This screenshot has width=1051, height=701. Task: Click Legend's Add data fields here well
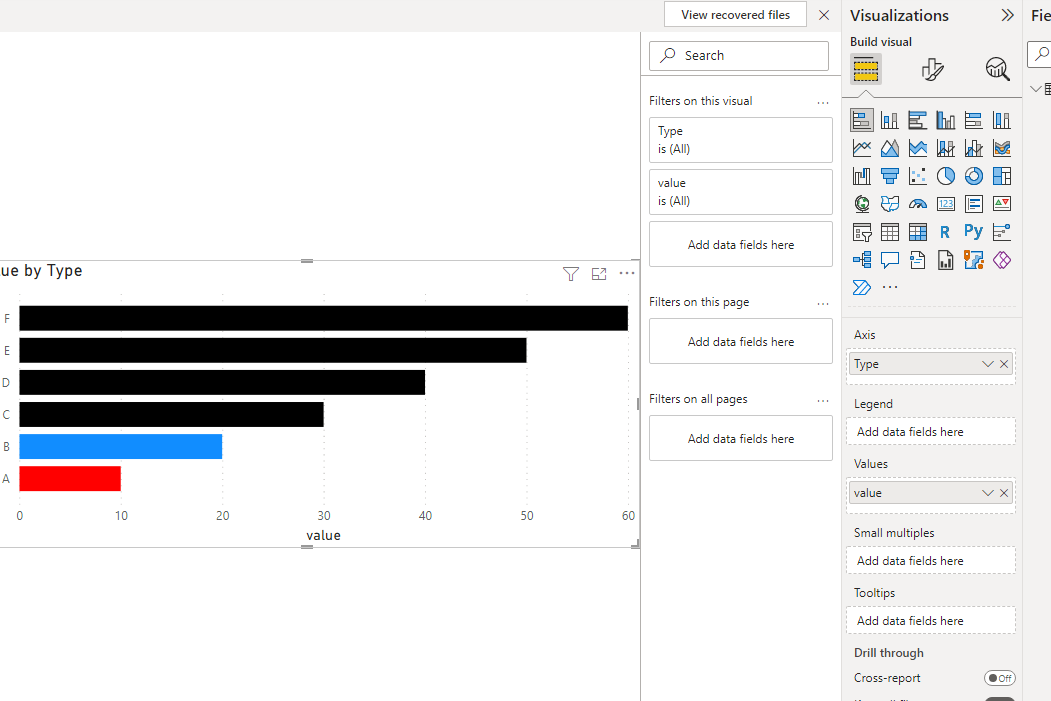930,432
